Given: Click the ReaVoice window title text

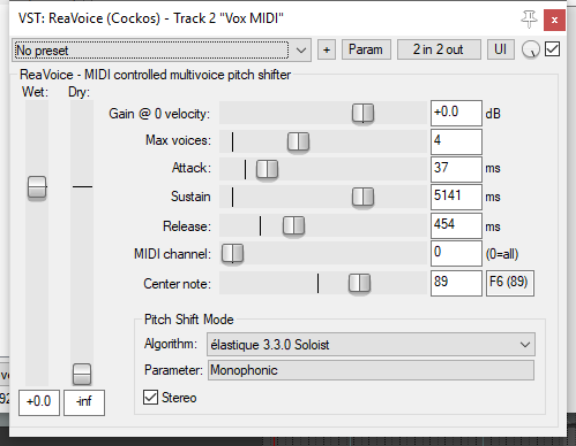Looking at the screenshot, I should click(151, 18).
